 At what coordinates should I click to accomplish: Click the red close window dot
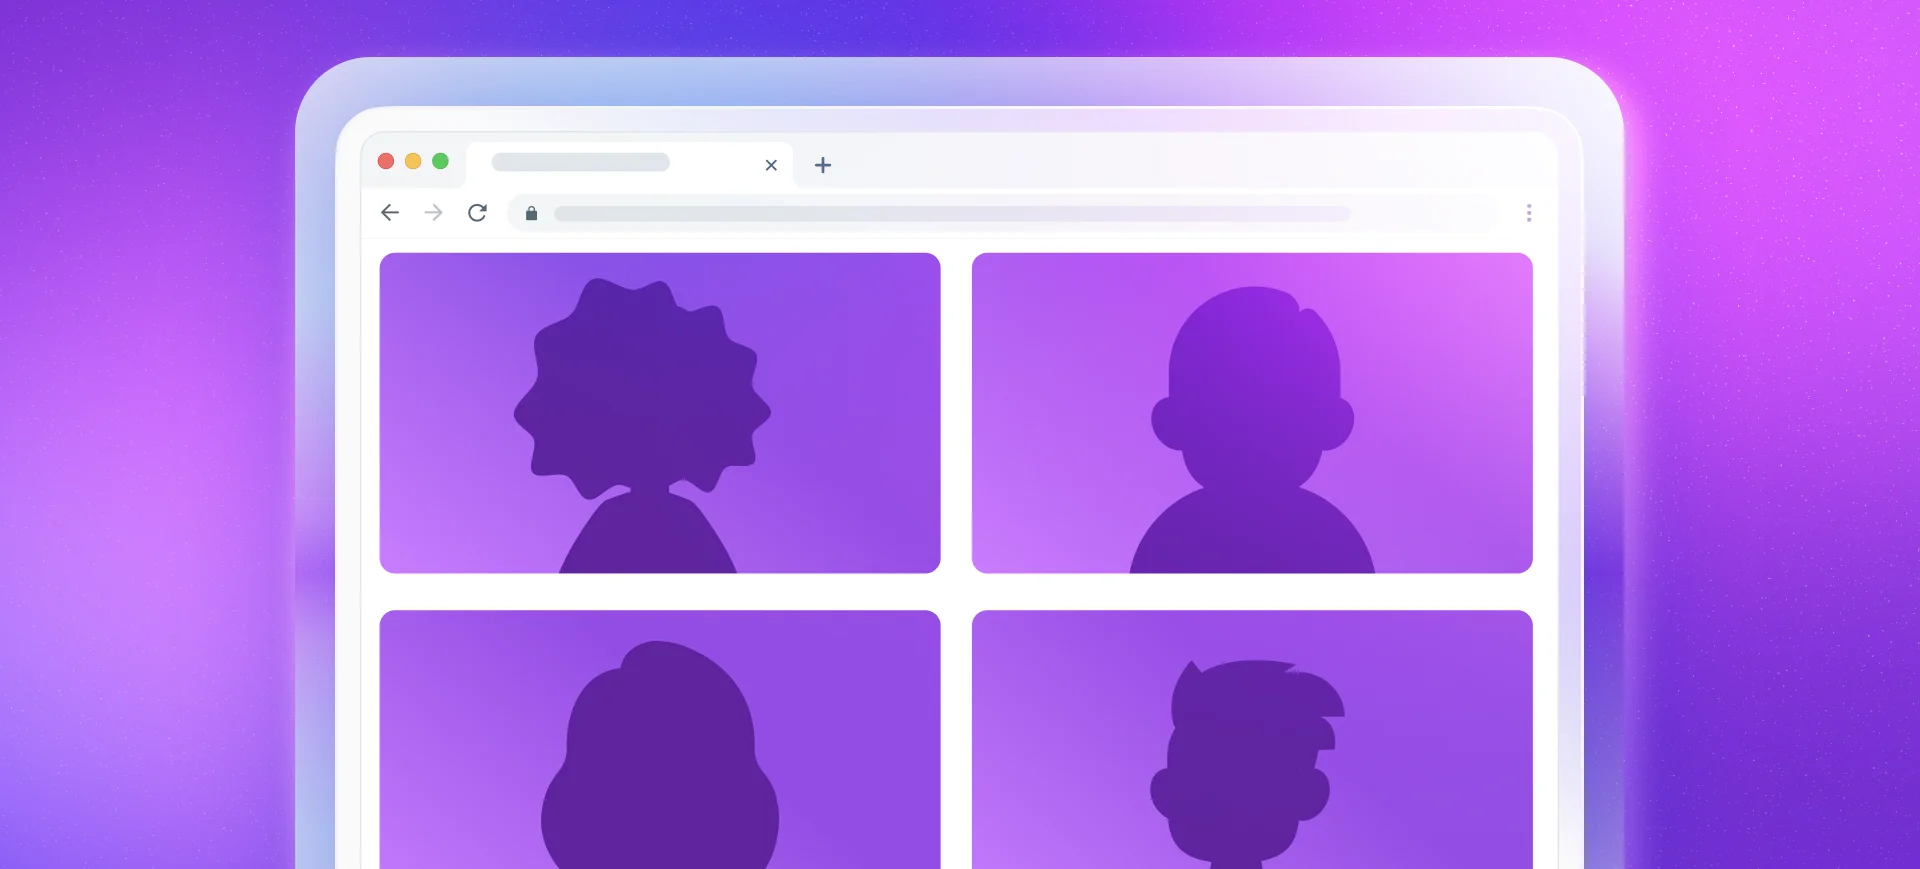pyautogui.click(x=386, y=161)
